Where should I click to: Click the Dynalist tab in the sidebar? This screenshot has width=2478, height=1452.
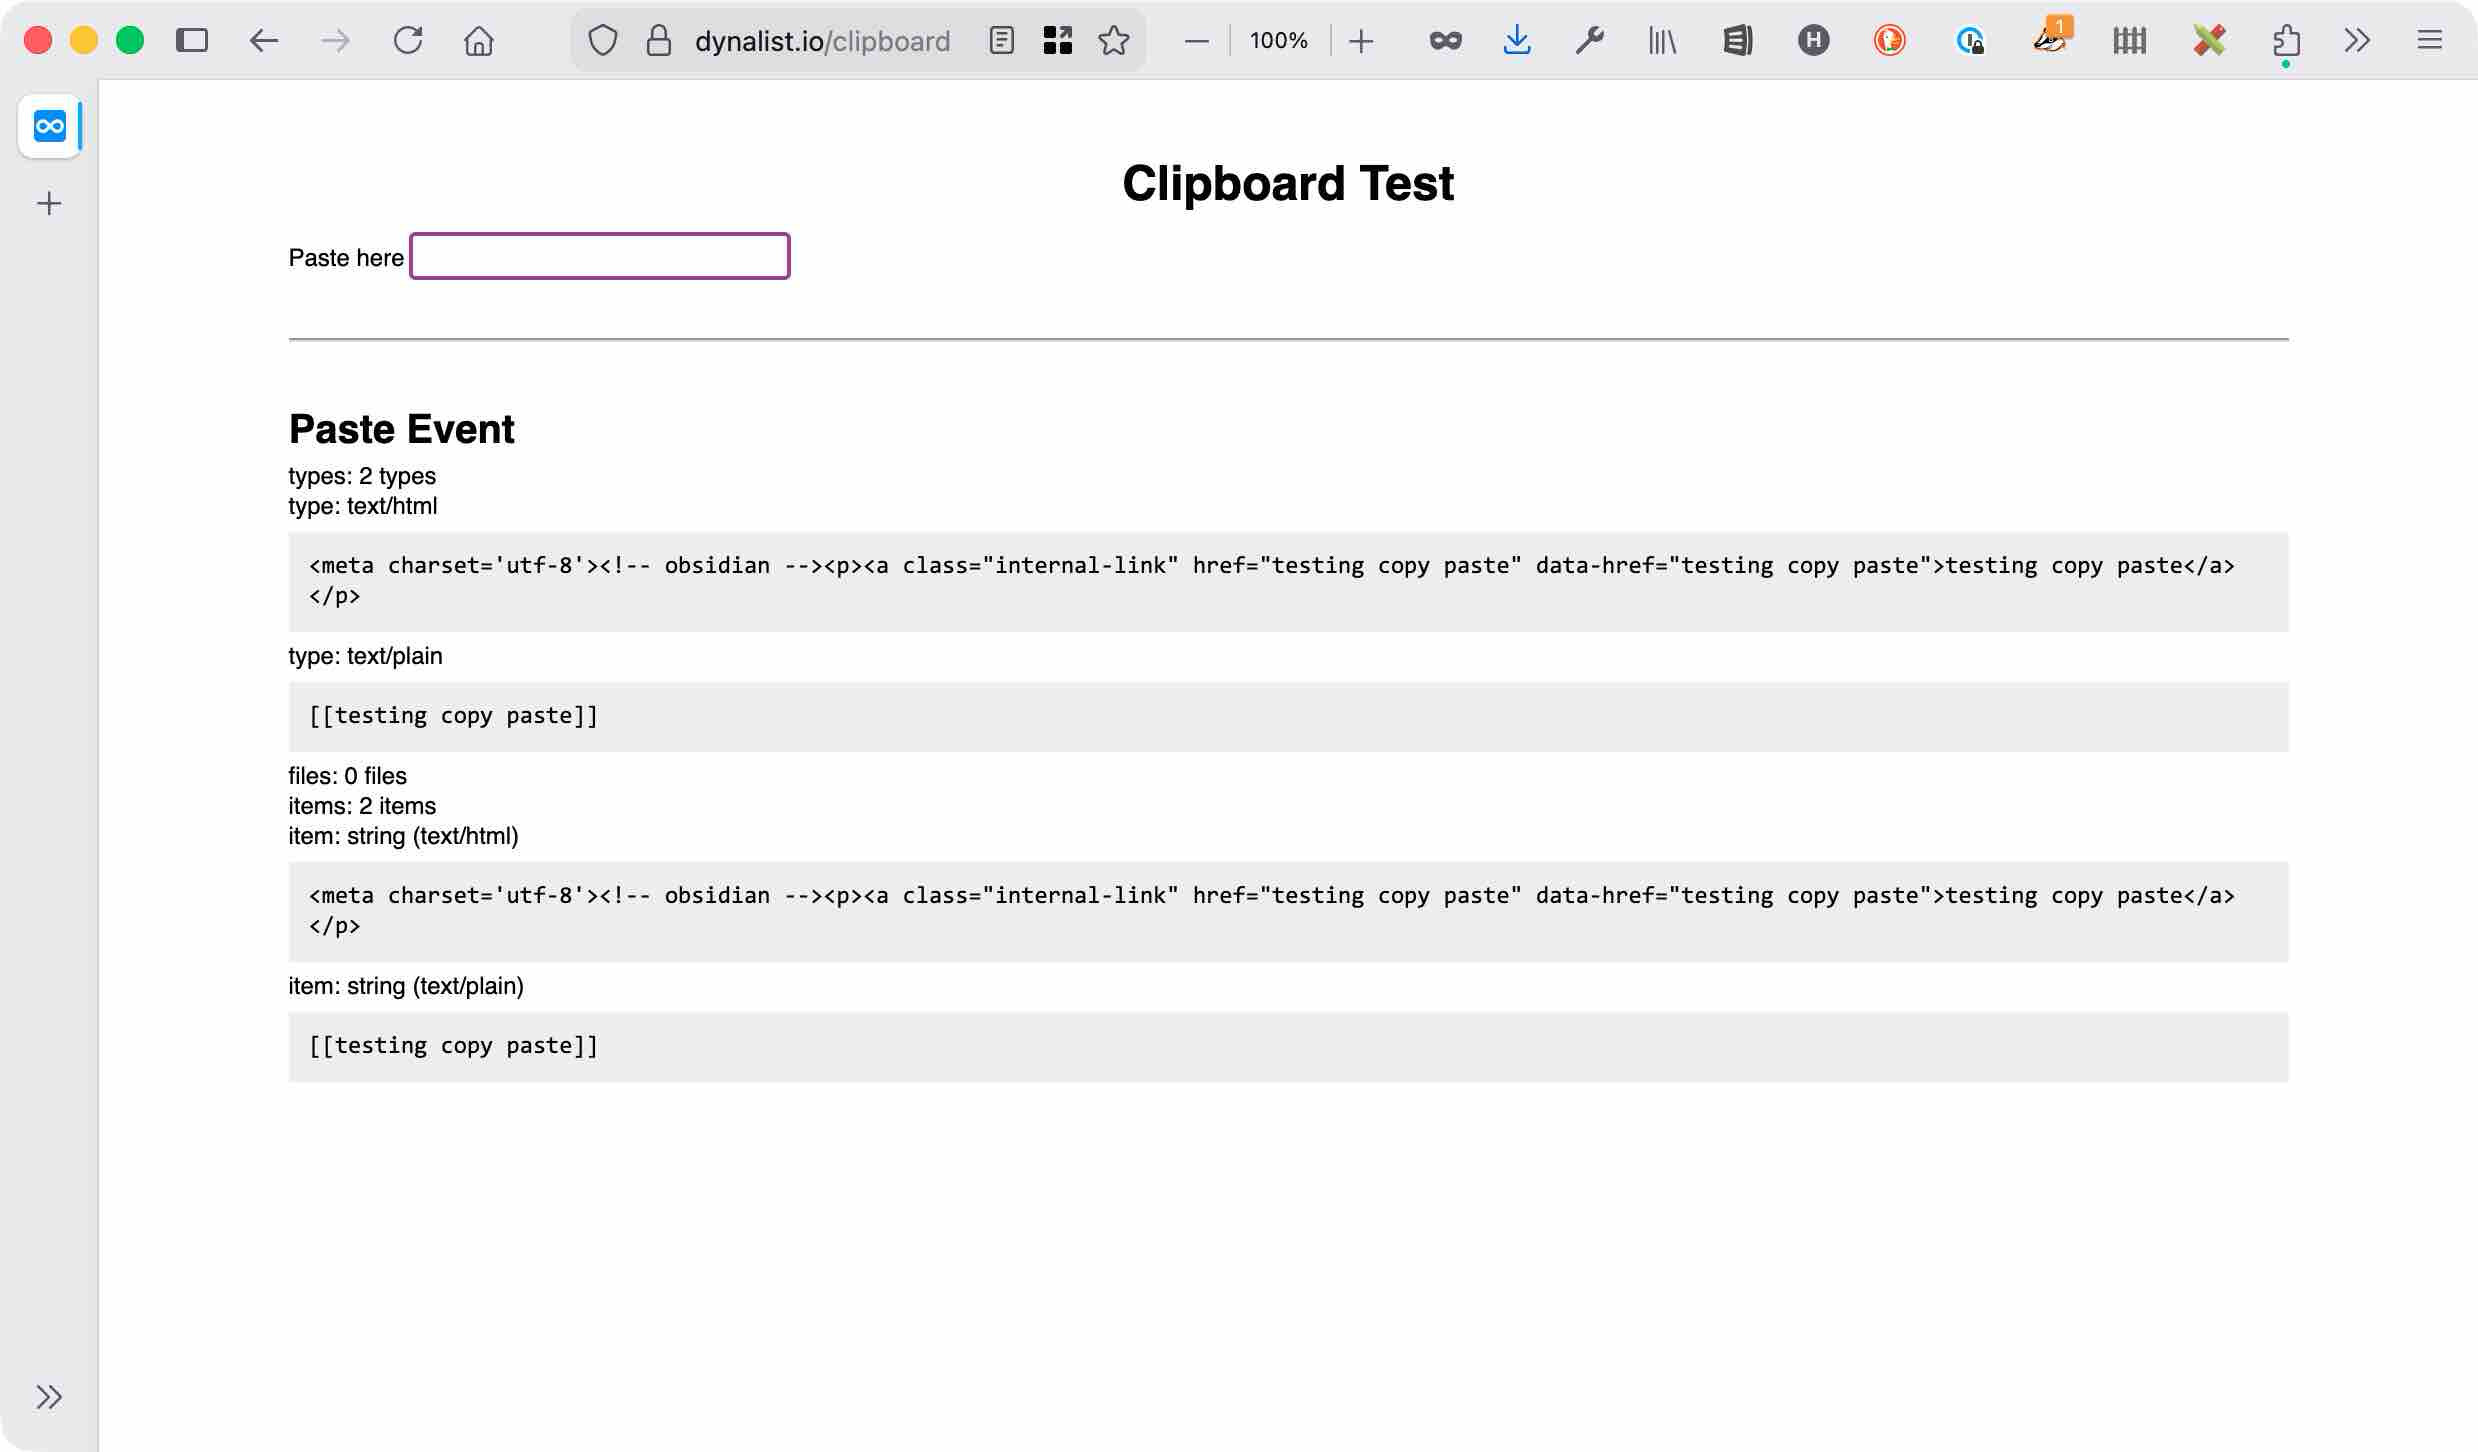point(49,126)
